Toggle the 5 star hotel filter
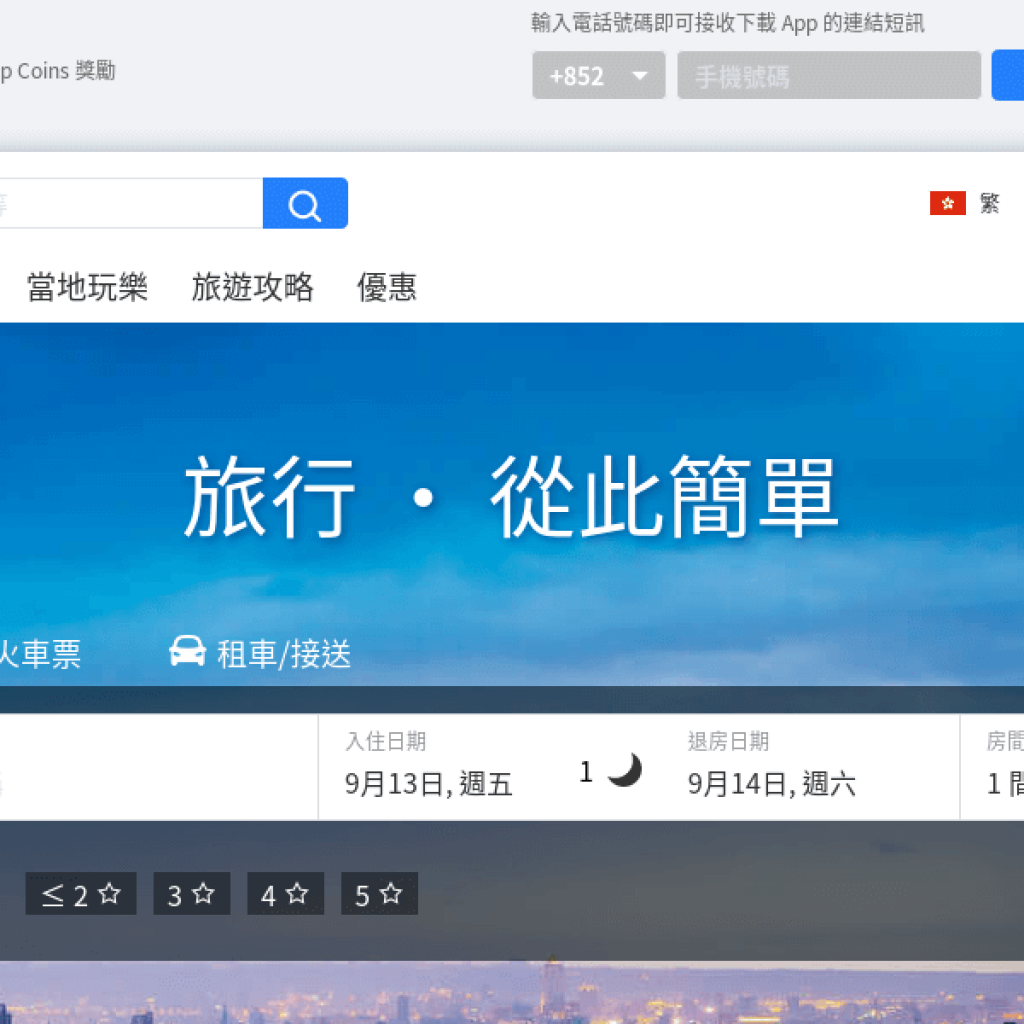This screenshot has width=1024, height=1024. [379, 894]
